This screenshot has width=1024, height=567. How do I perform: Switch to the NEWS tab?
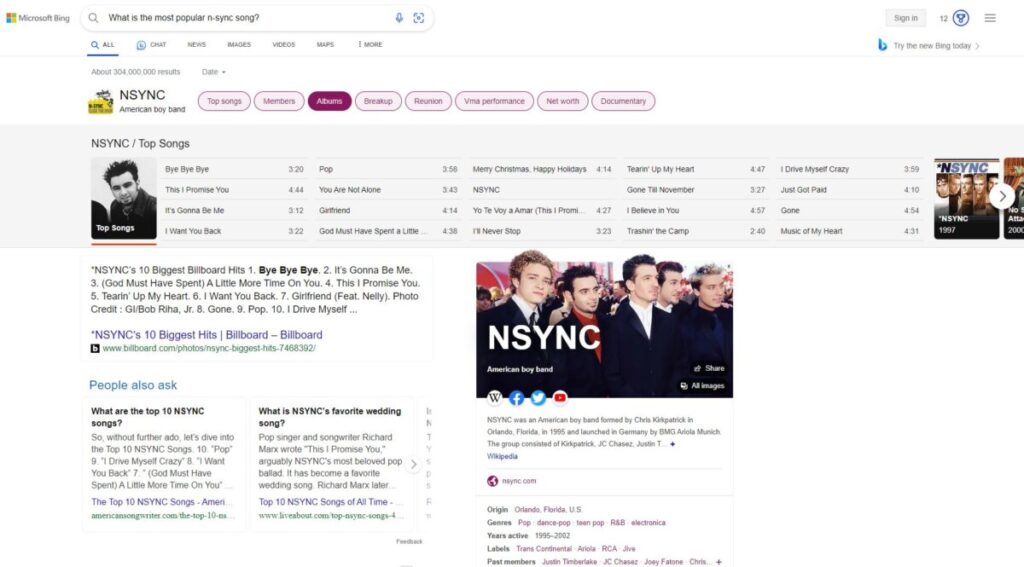click(197, 44)
